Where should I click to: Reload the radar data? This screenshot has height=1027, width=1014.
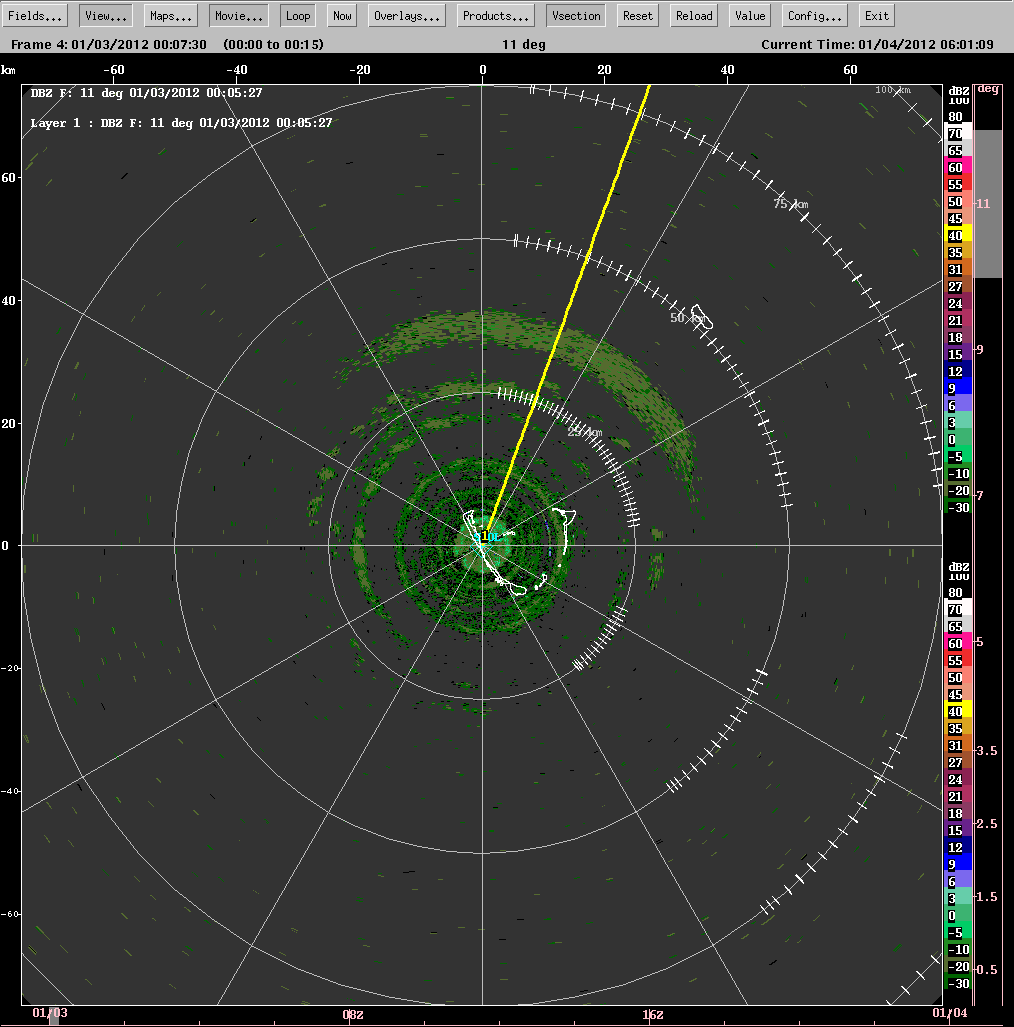(693, 15)
